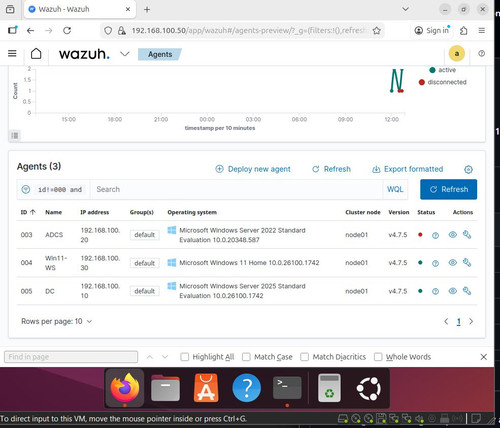Open Terminal from the Ubuntu dock
The height and width of the screenshot is (428, 500).
click(287, 388)
